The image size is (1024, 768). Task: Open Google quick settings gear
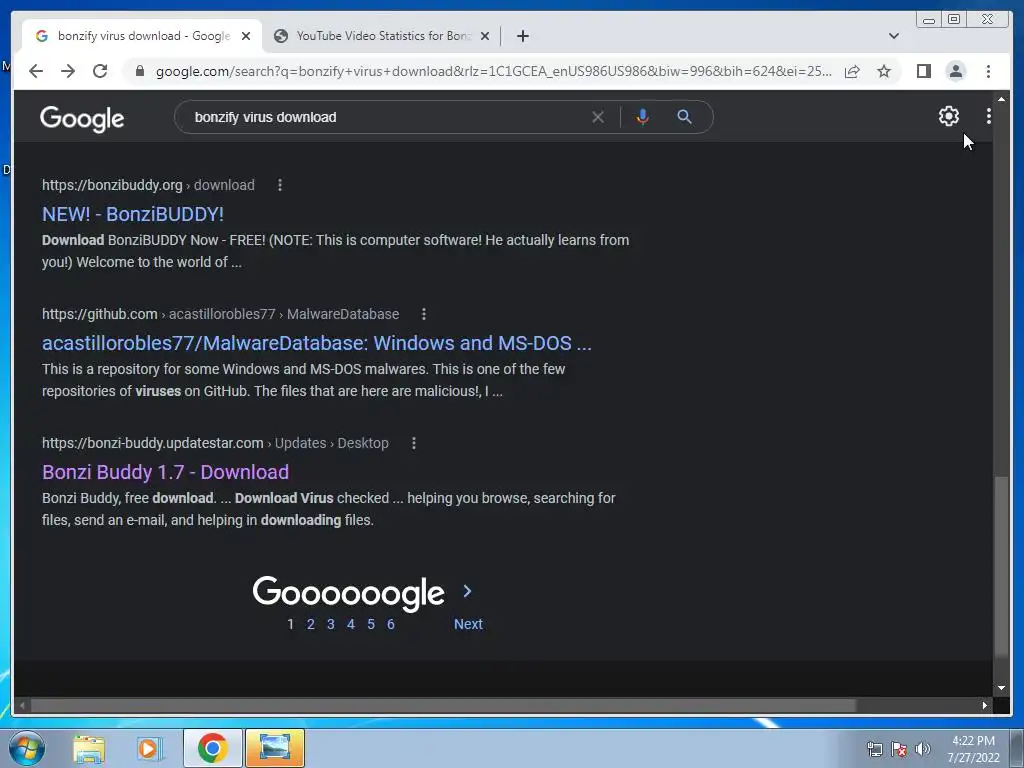(x=948, y=116)
